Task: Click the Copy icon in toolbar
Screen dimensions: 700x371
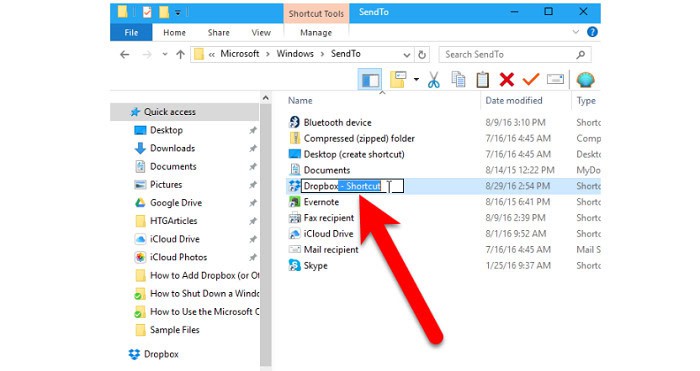Action: pyautogui.click(x=458, y=79)
